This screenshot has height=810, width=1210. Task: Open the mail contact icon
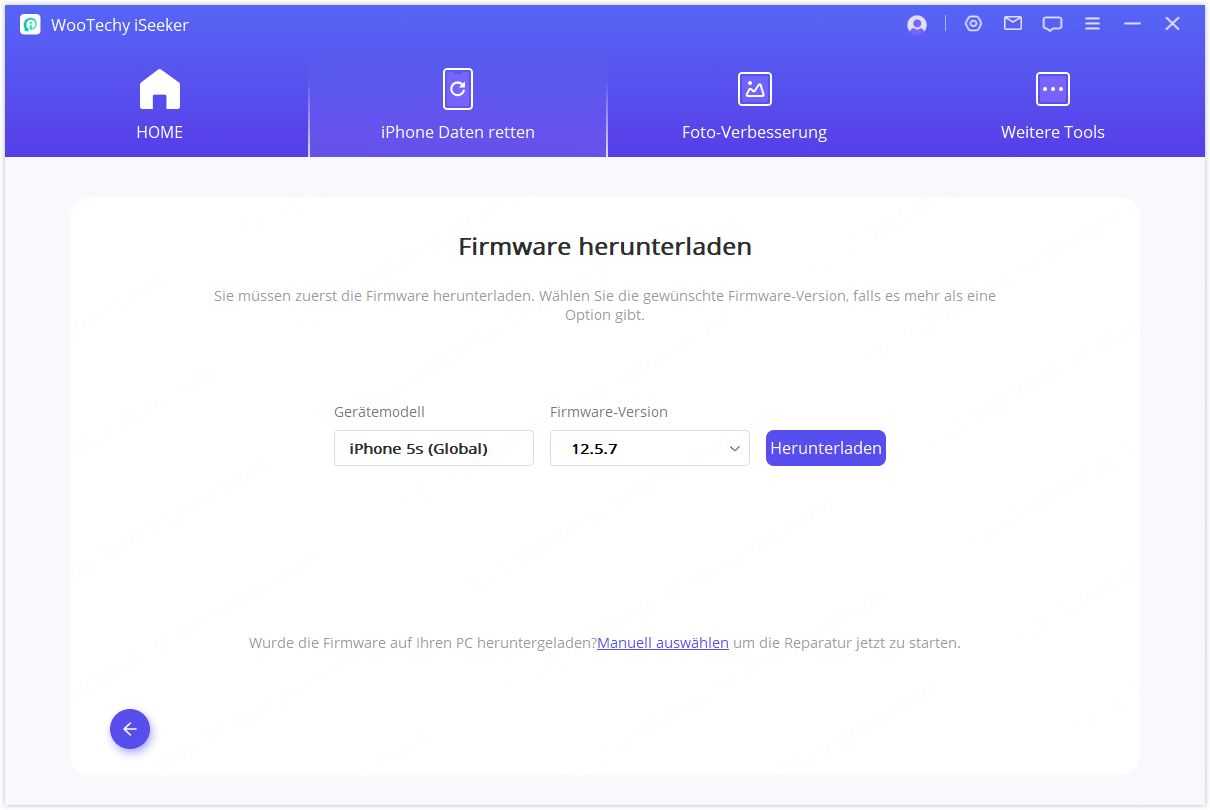(1012, 23)
